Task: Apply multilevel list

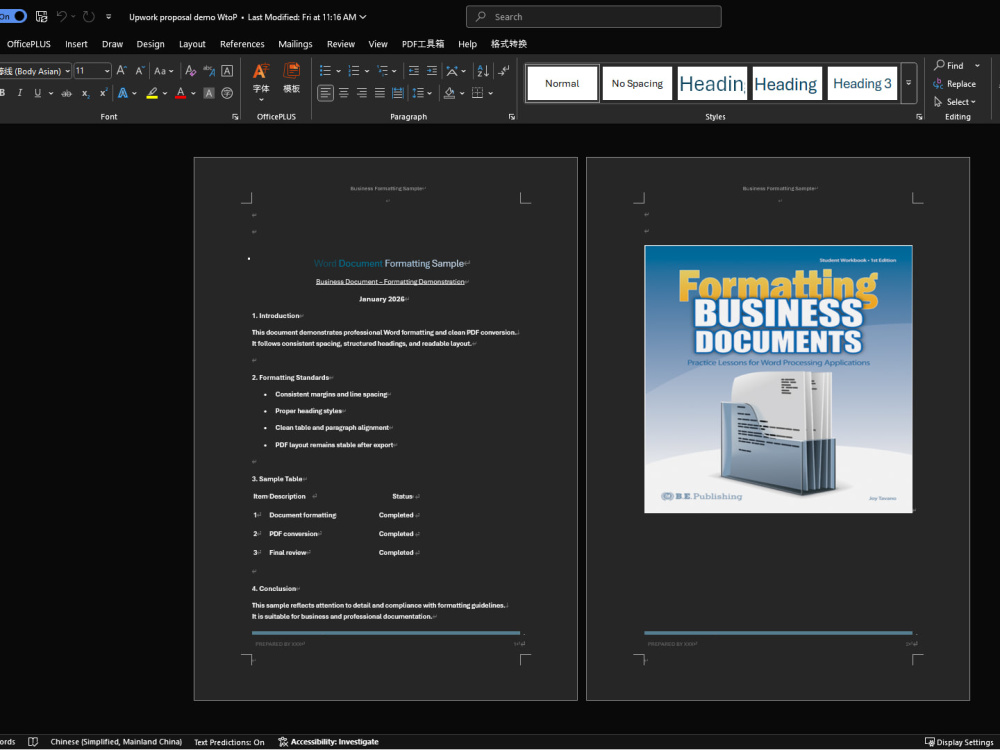Action: [383, 71]
